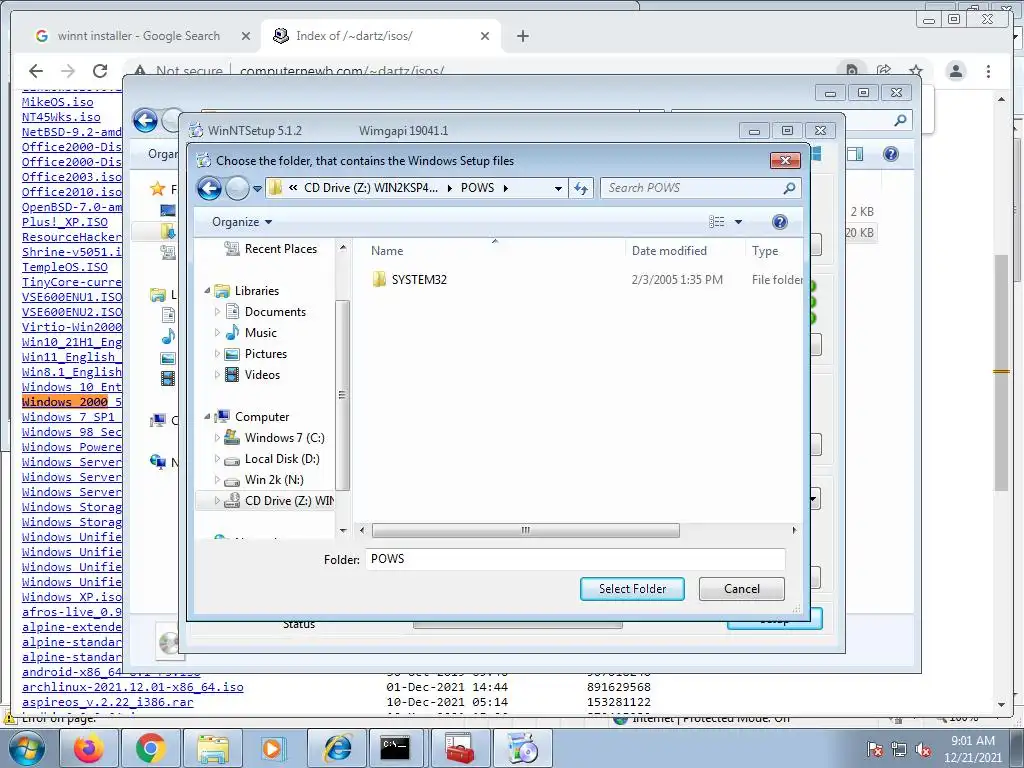Expand the Windows 7 (C:) drive node

coord(217,438)
